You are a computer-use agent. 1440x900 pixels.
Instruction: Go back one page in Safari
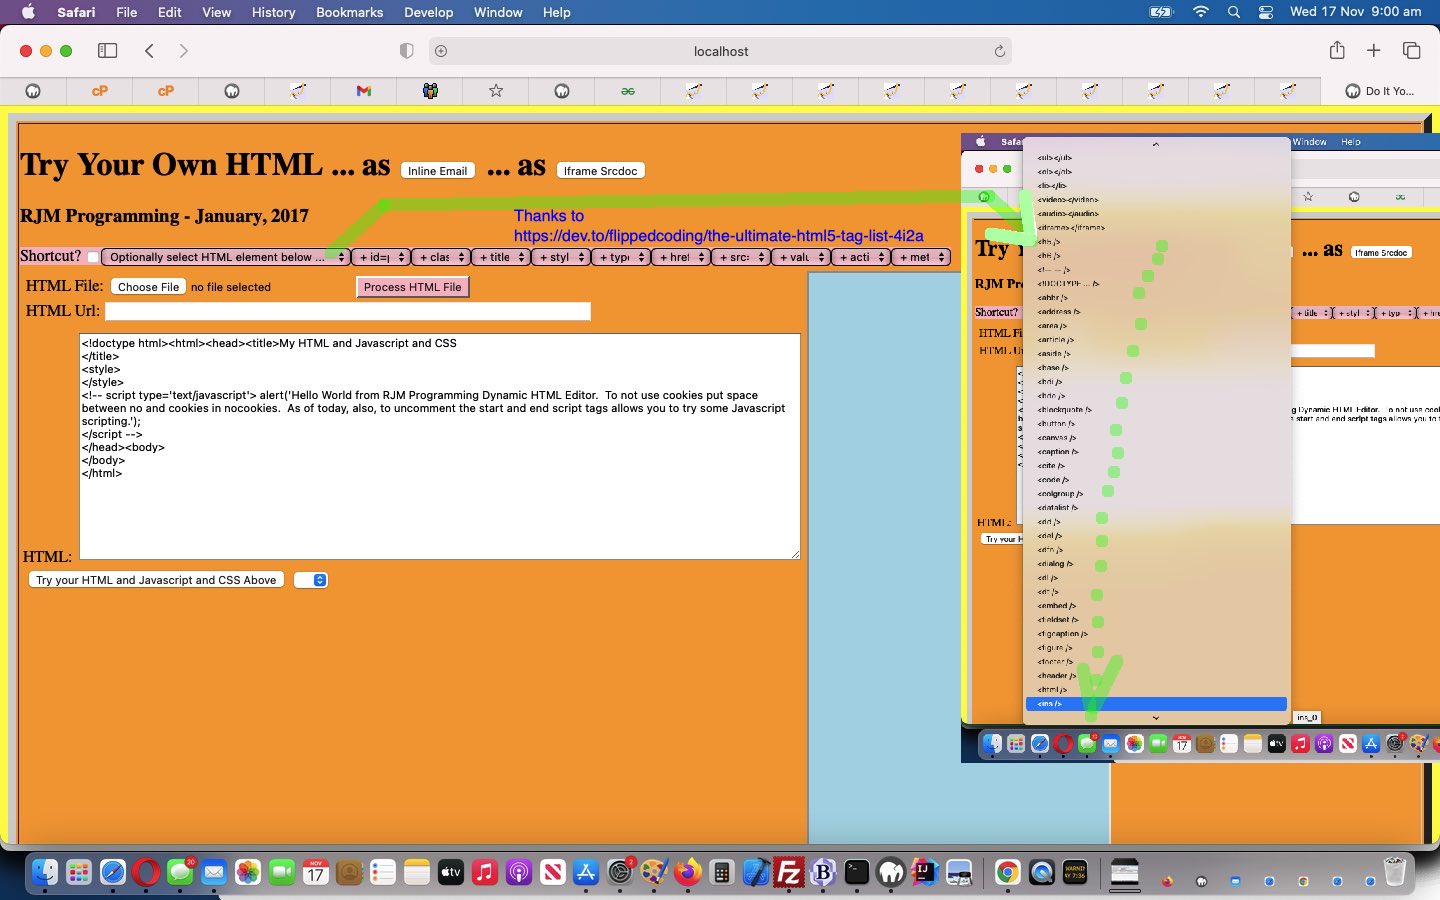[x=149, y=51]
